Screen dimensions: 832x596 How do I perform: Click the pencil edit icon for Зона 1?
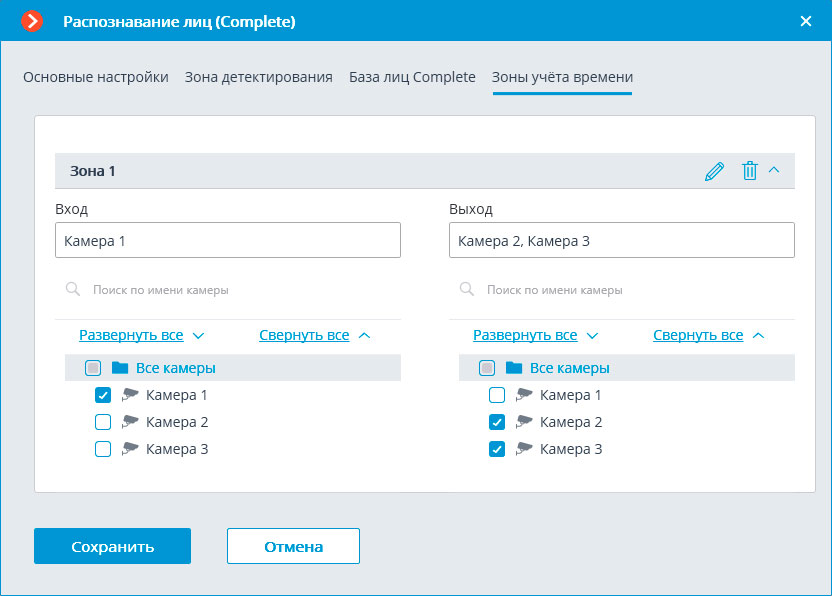(714, 171)
